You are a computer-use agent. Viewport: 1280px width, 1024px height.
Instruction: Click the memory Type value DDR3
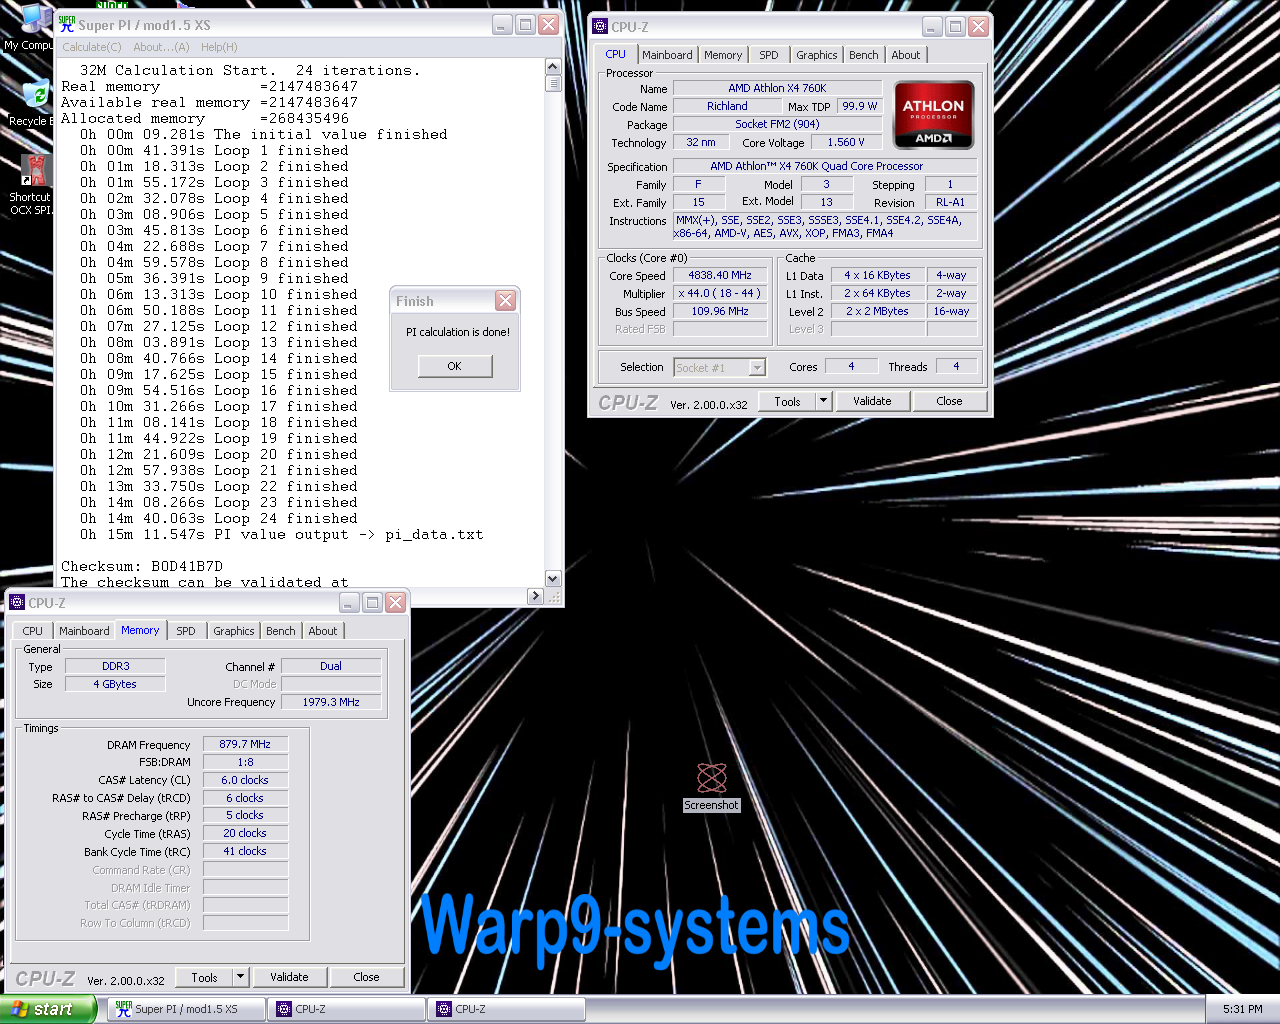pos(115,666)
